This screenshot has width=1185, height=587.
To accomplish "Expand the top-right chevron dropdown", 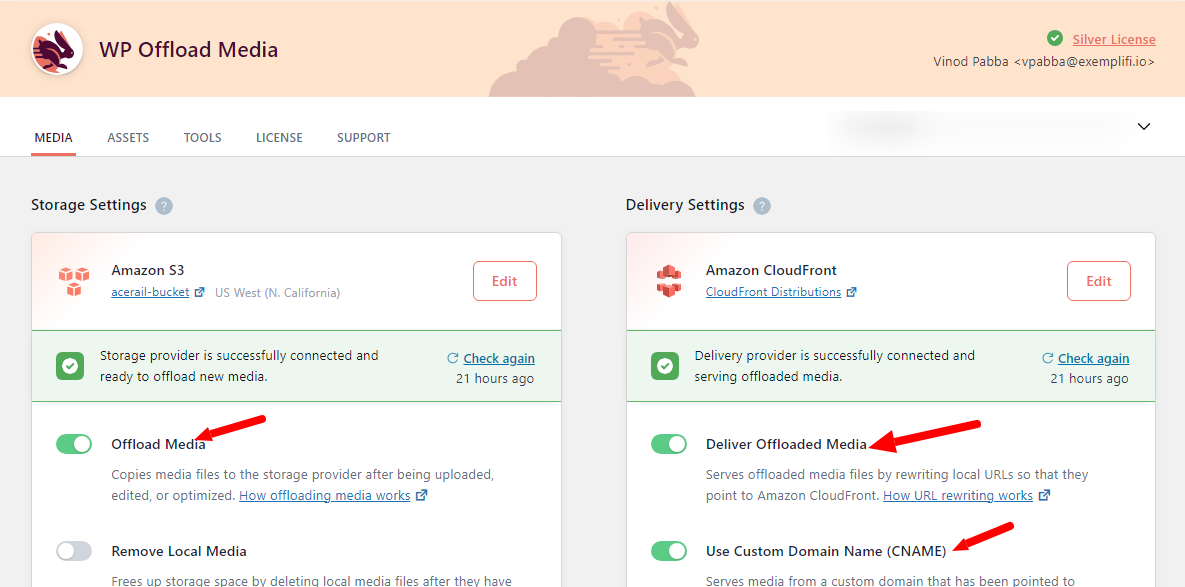I will [x=1144, y=127].
